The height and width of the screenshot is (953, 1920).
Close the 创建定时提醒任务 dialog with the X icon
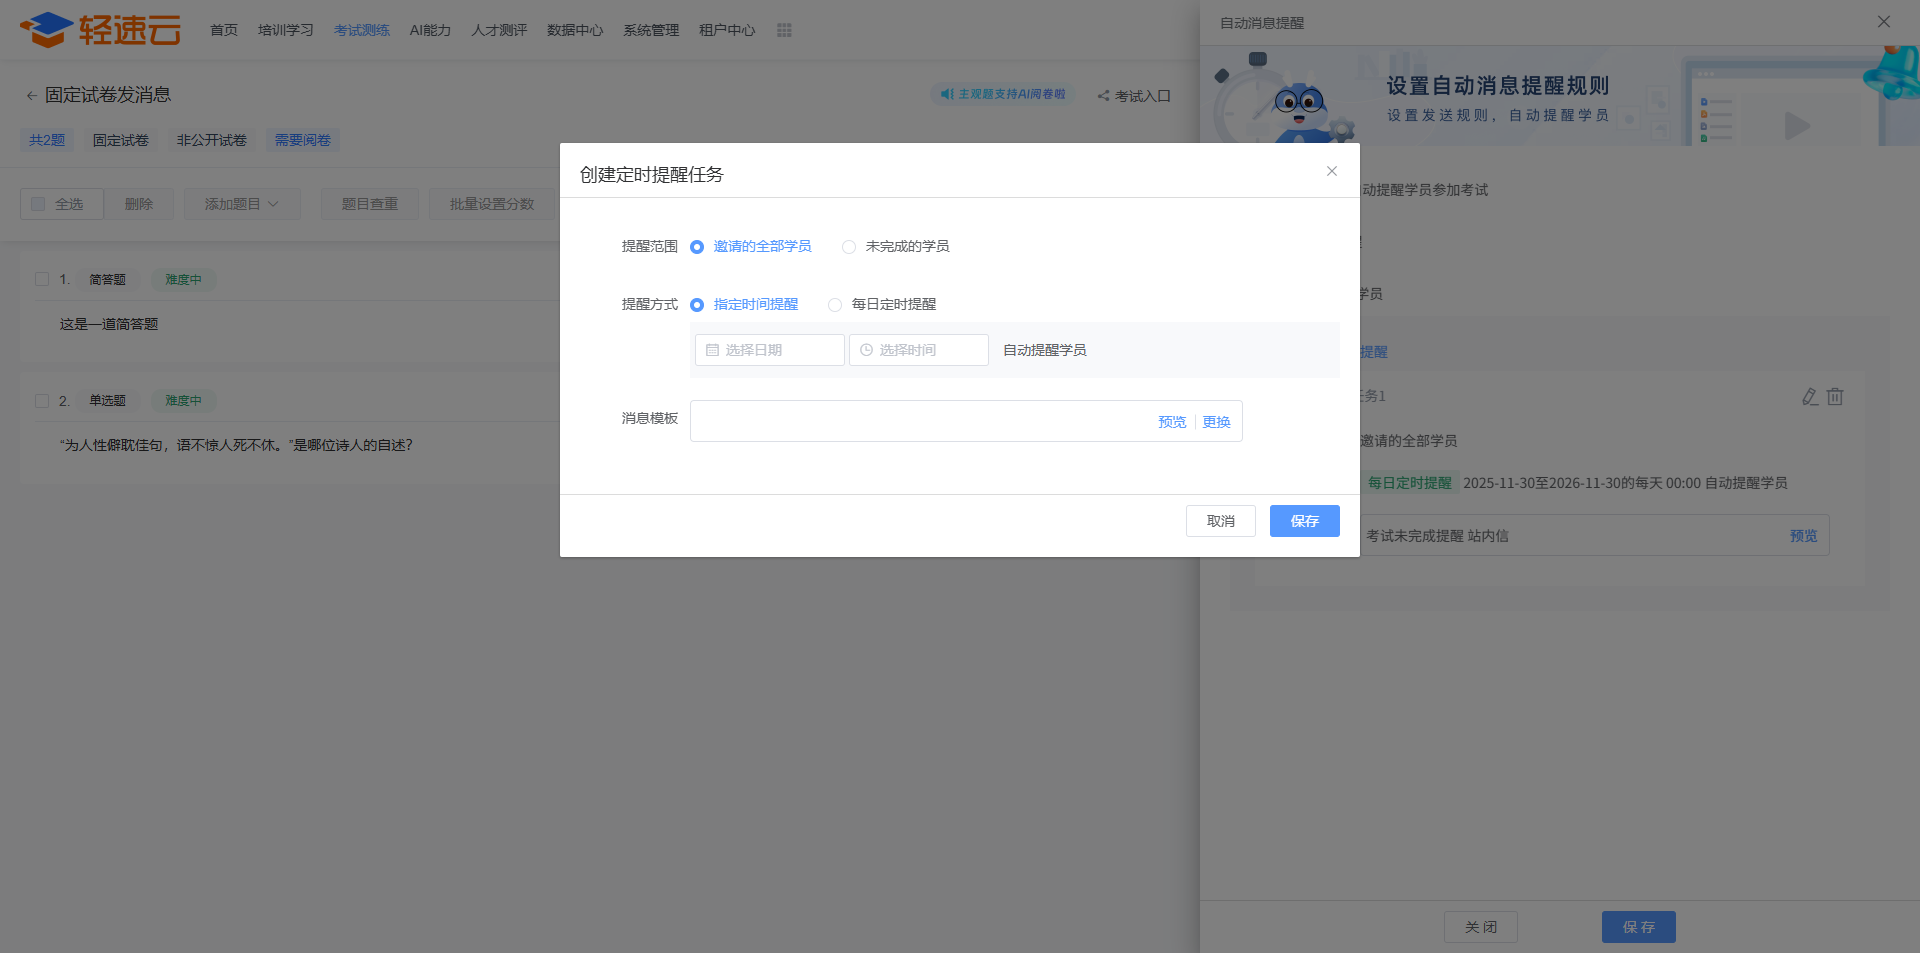[x=1331, y=171]
